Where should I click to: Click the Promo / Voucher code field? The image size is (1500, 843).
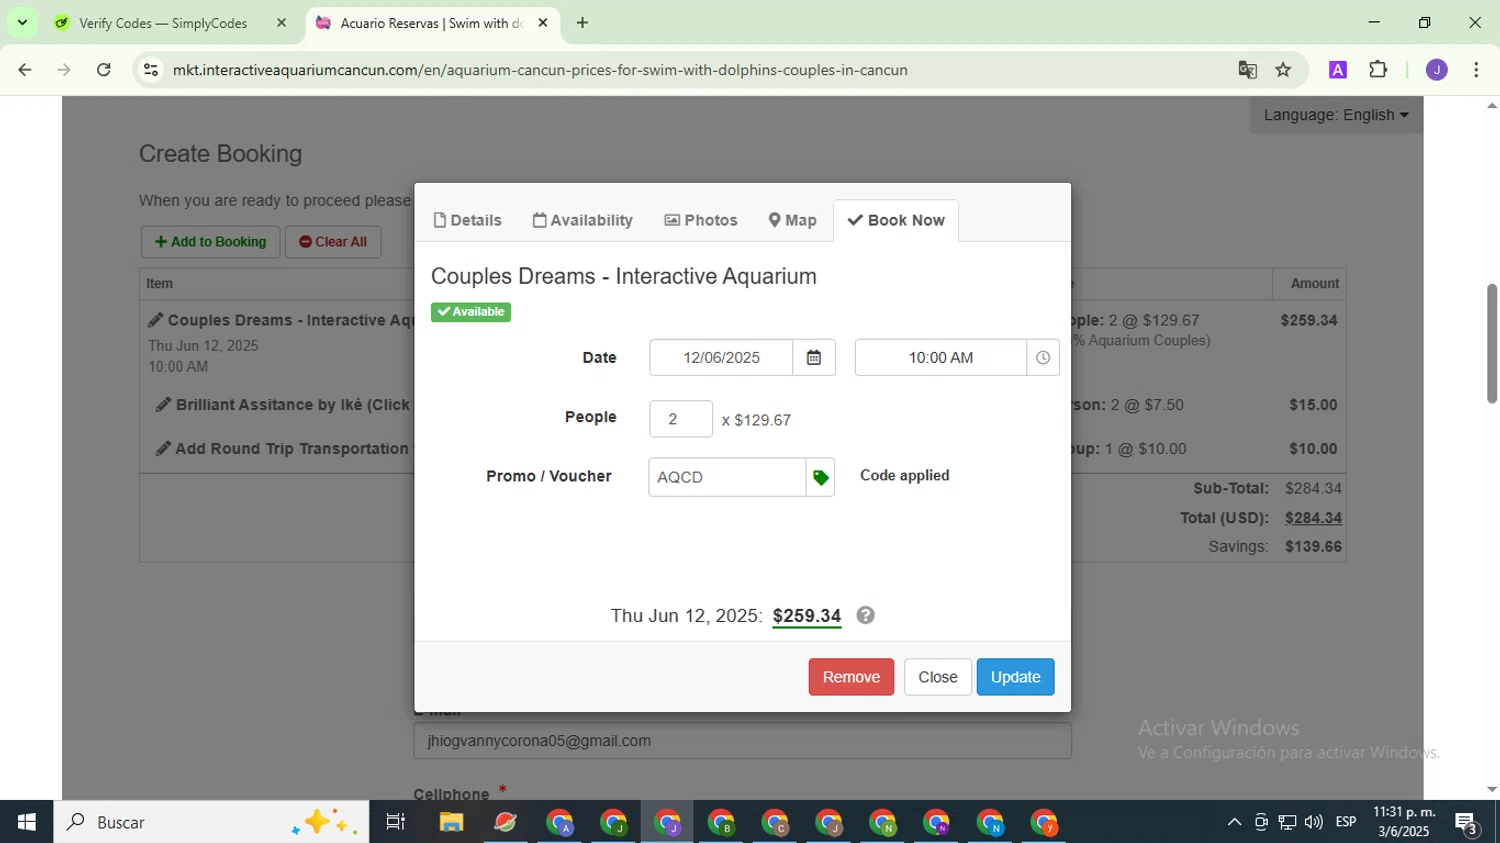click(x=727, y=478)
